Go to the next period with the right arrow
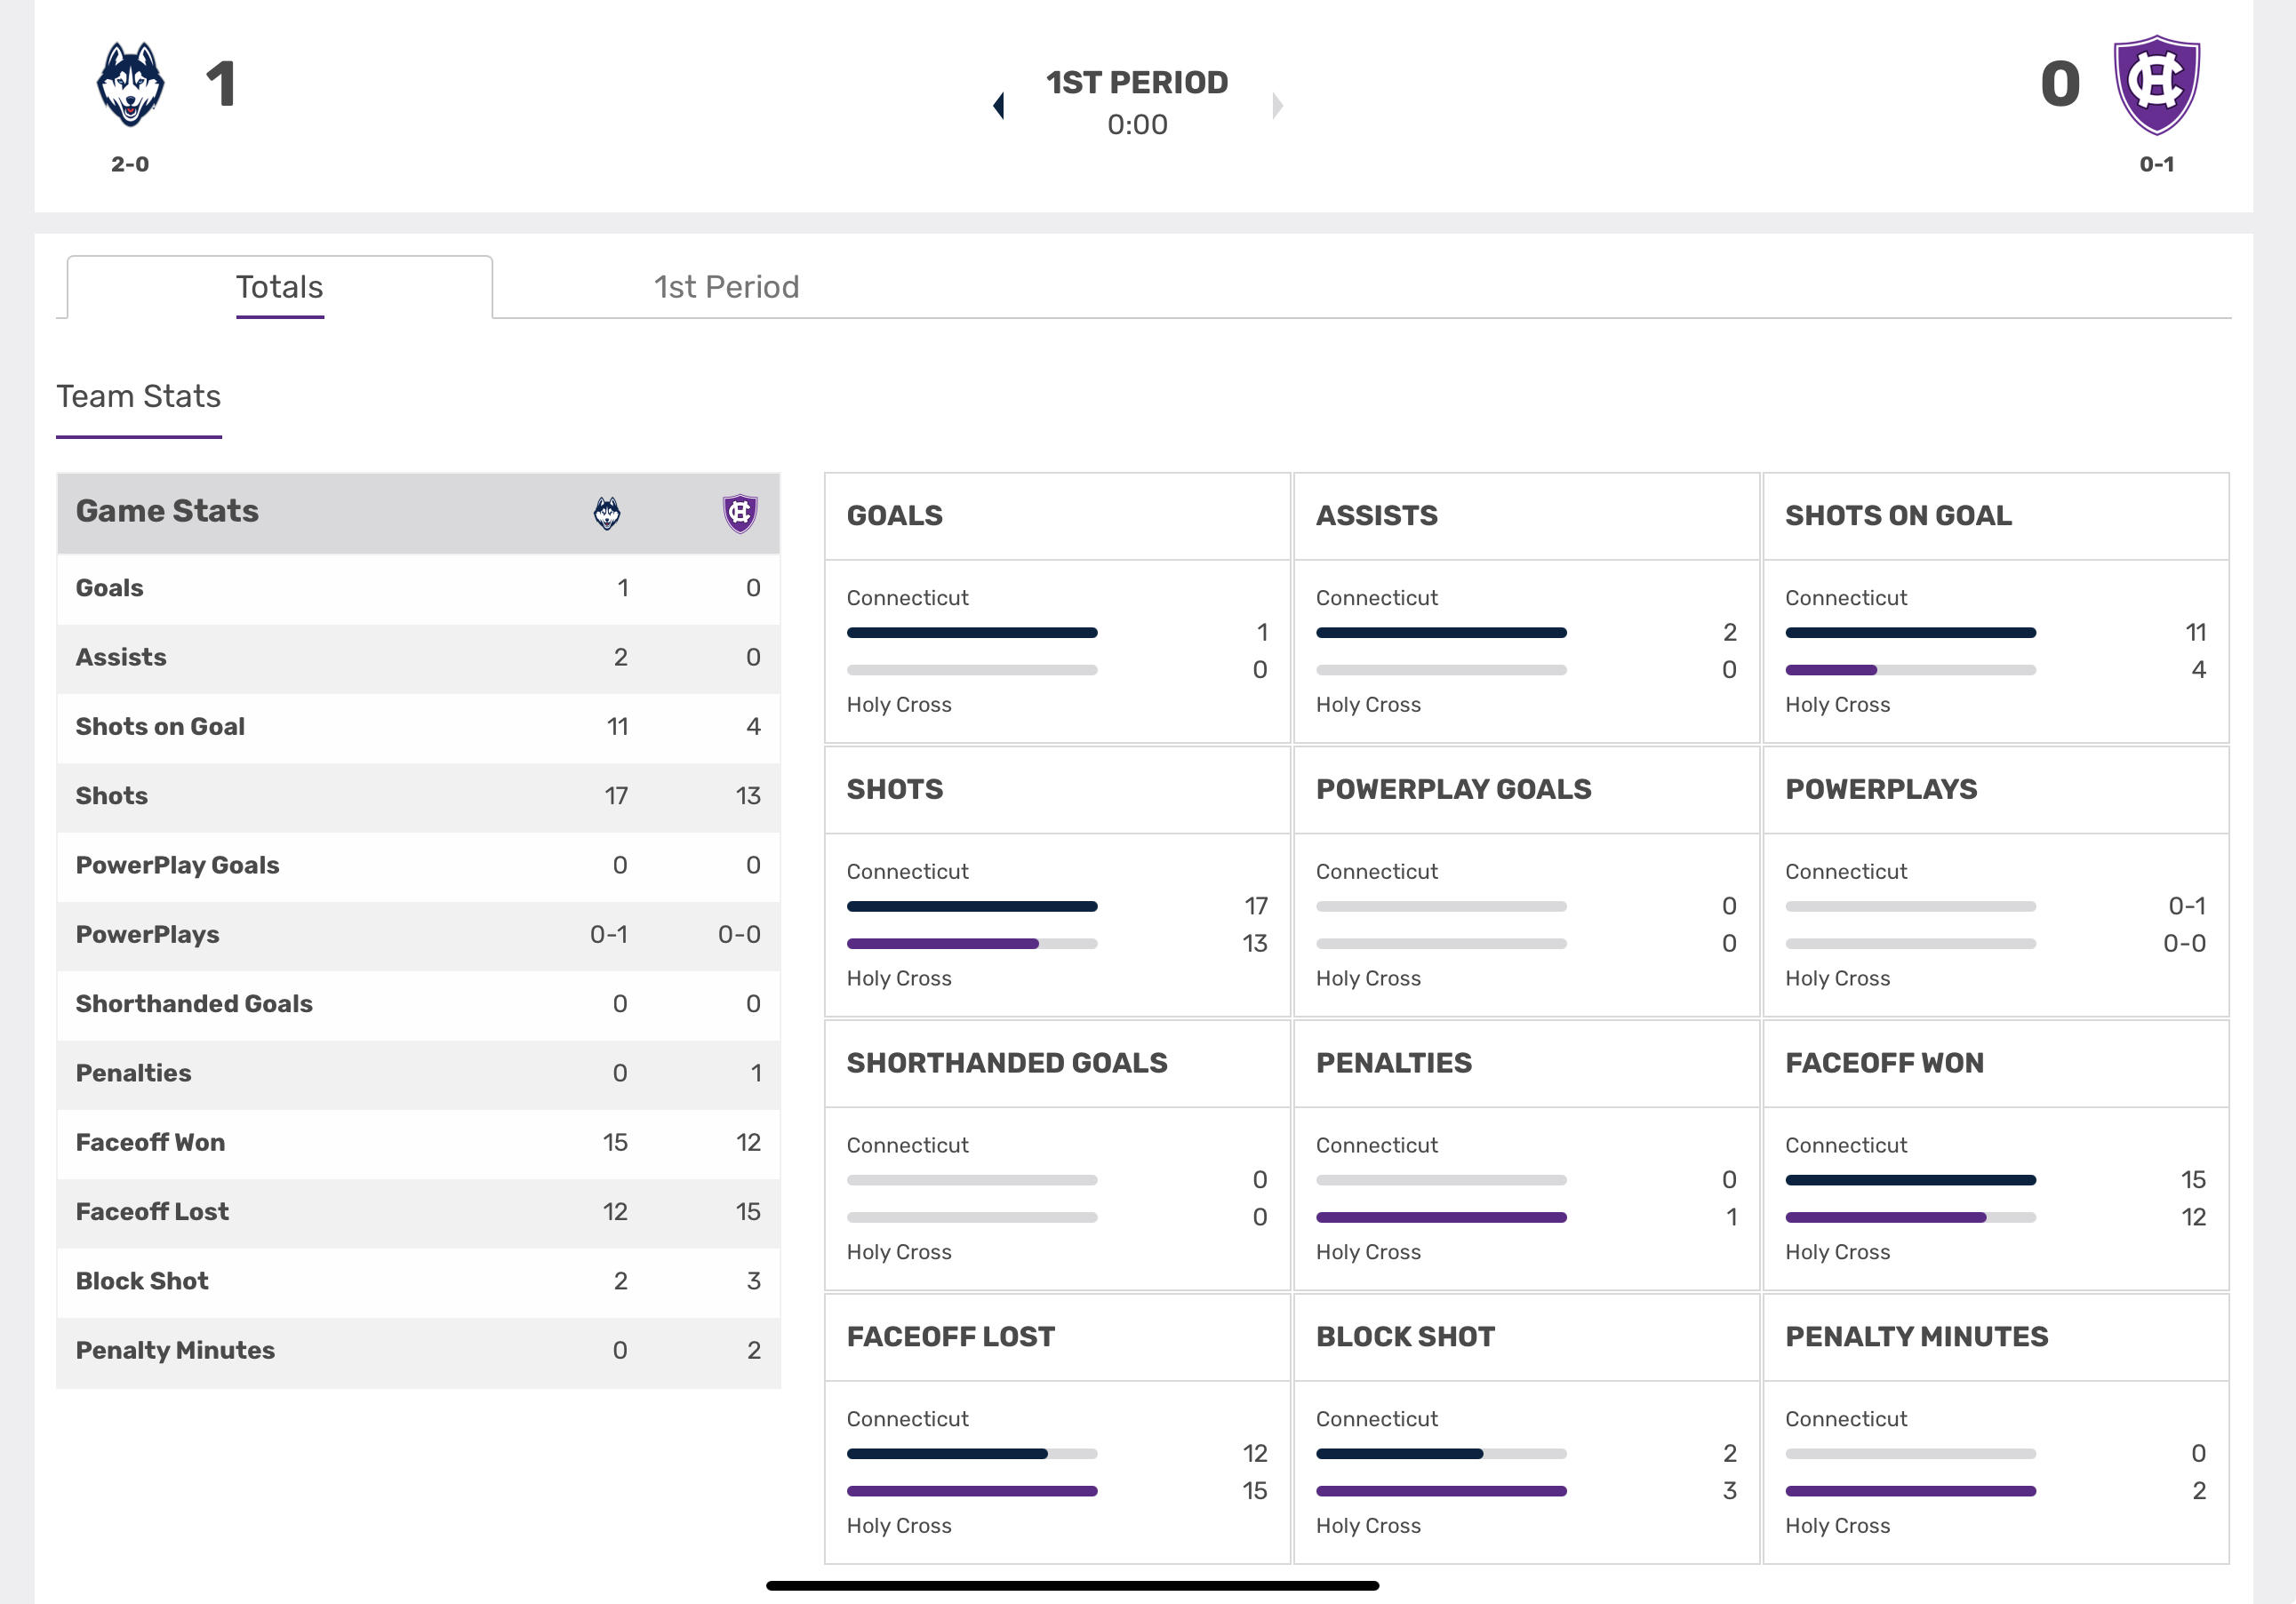 [x=1277, y=105]
